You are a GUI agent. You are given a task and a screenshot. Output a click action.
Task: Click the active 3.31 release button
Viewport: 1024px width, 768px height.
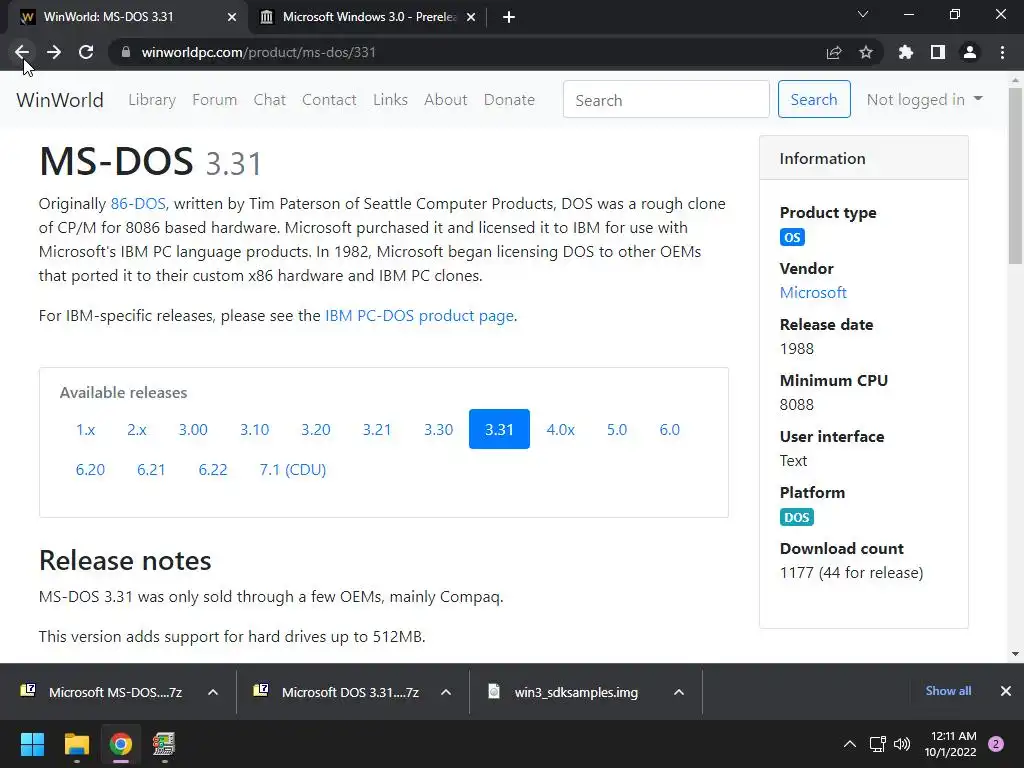click(x=499, y=429)
